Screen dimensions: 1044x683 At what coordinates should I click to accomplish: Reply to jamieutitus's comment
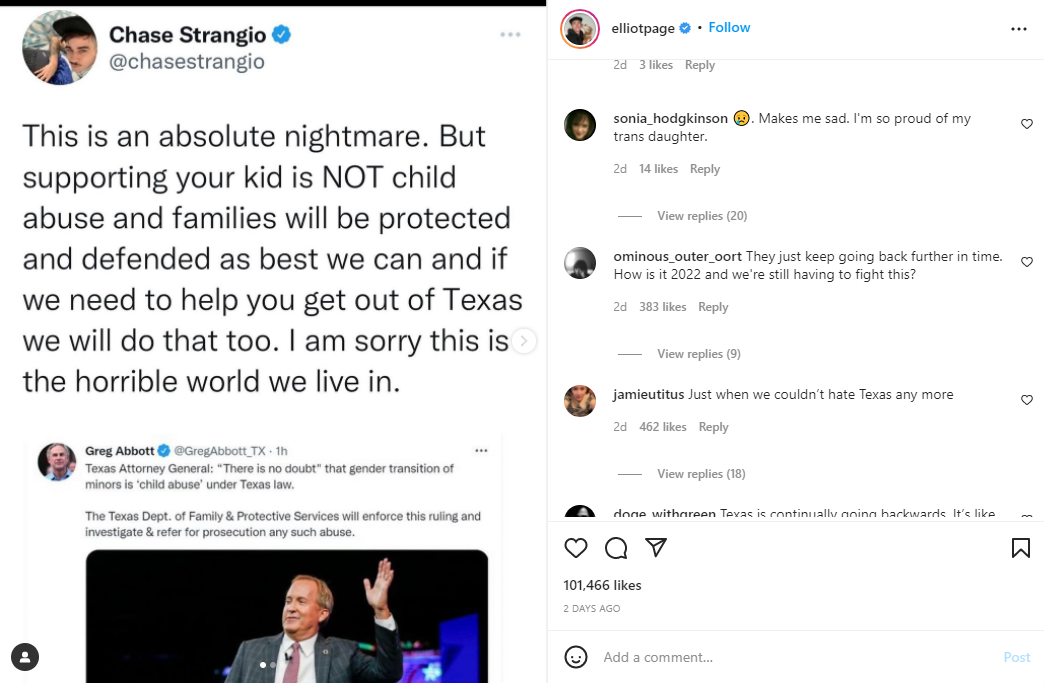(x=713, y=427)
